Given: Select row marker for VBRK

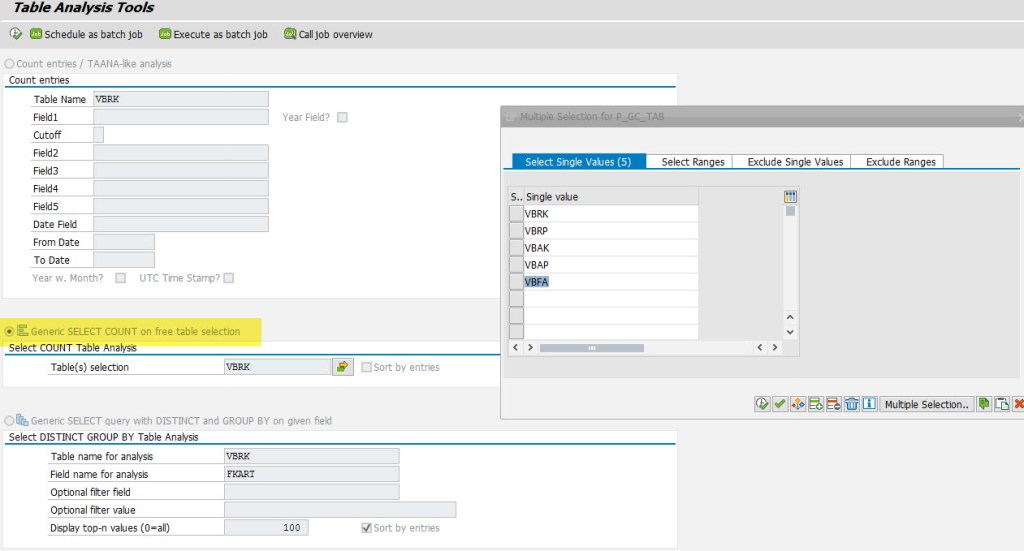Looking at the screenshot, I should point(516,214).
